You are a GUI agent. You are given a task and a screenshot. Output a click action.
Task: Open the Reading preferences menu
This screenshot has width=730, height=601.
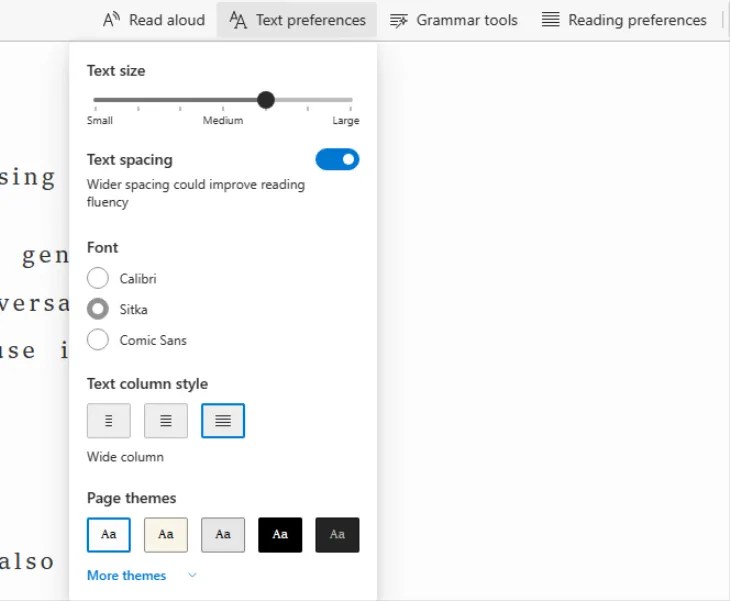[x=624, y=20]
